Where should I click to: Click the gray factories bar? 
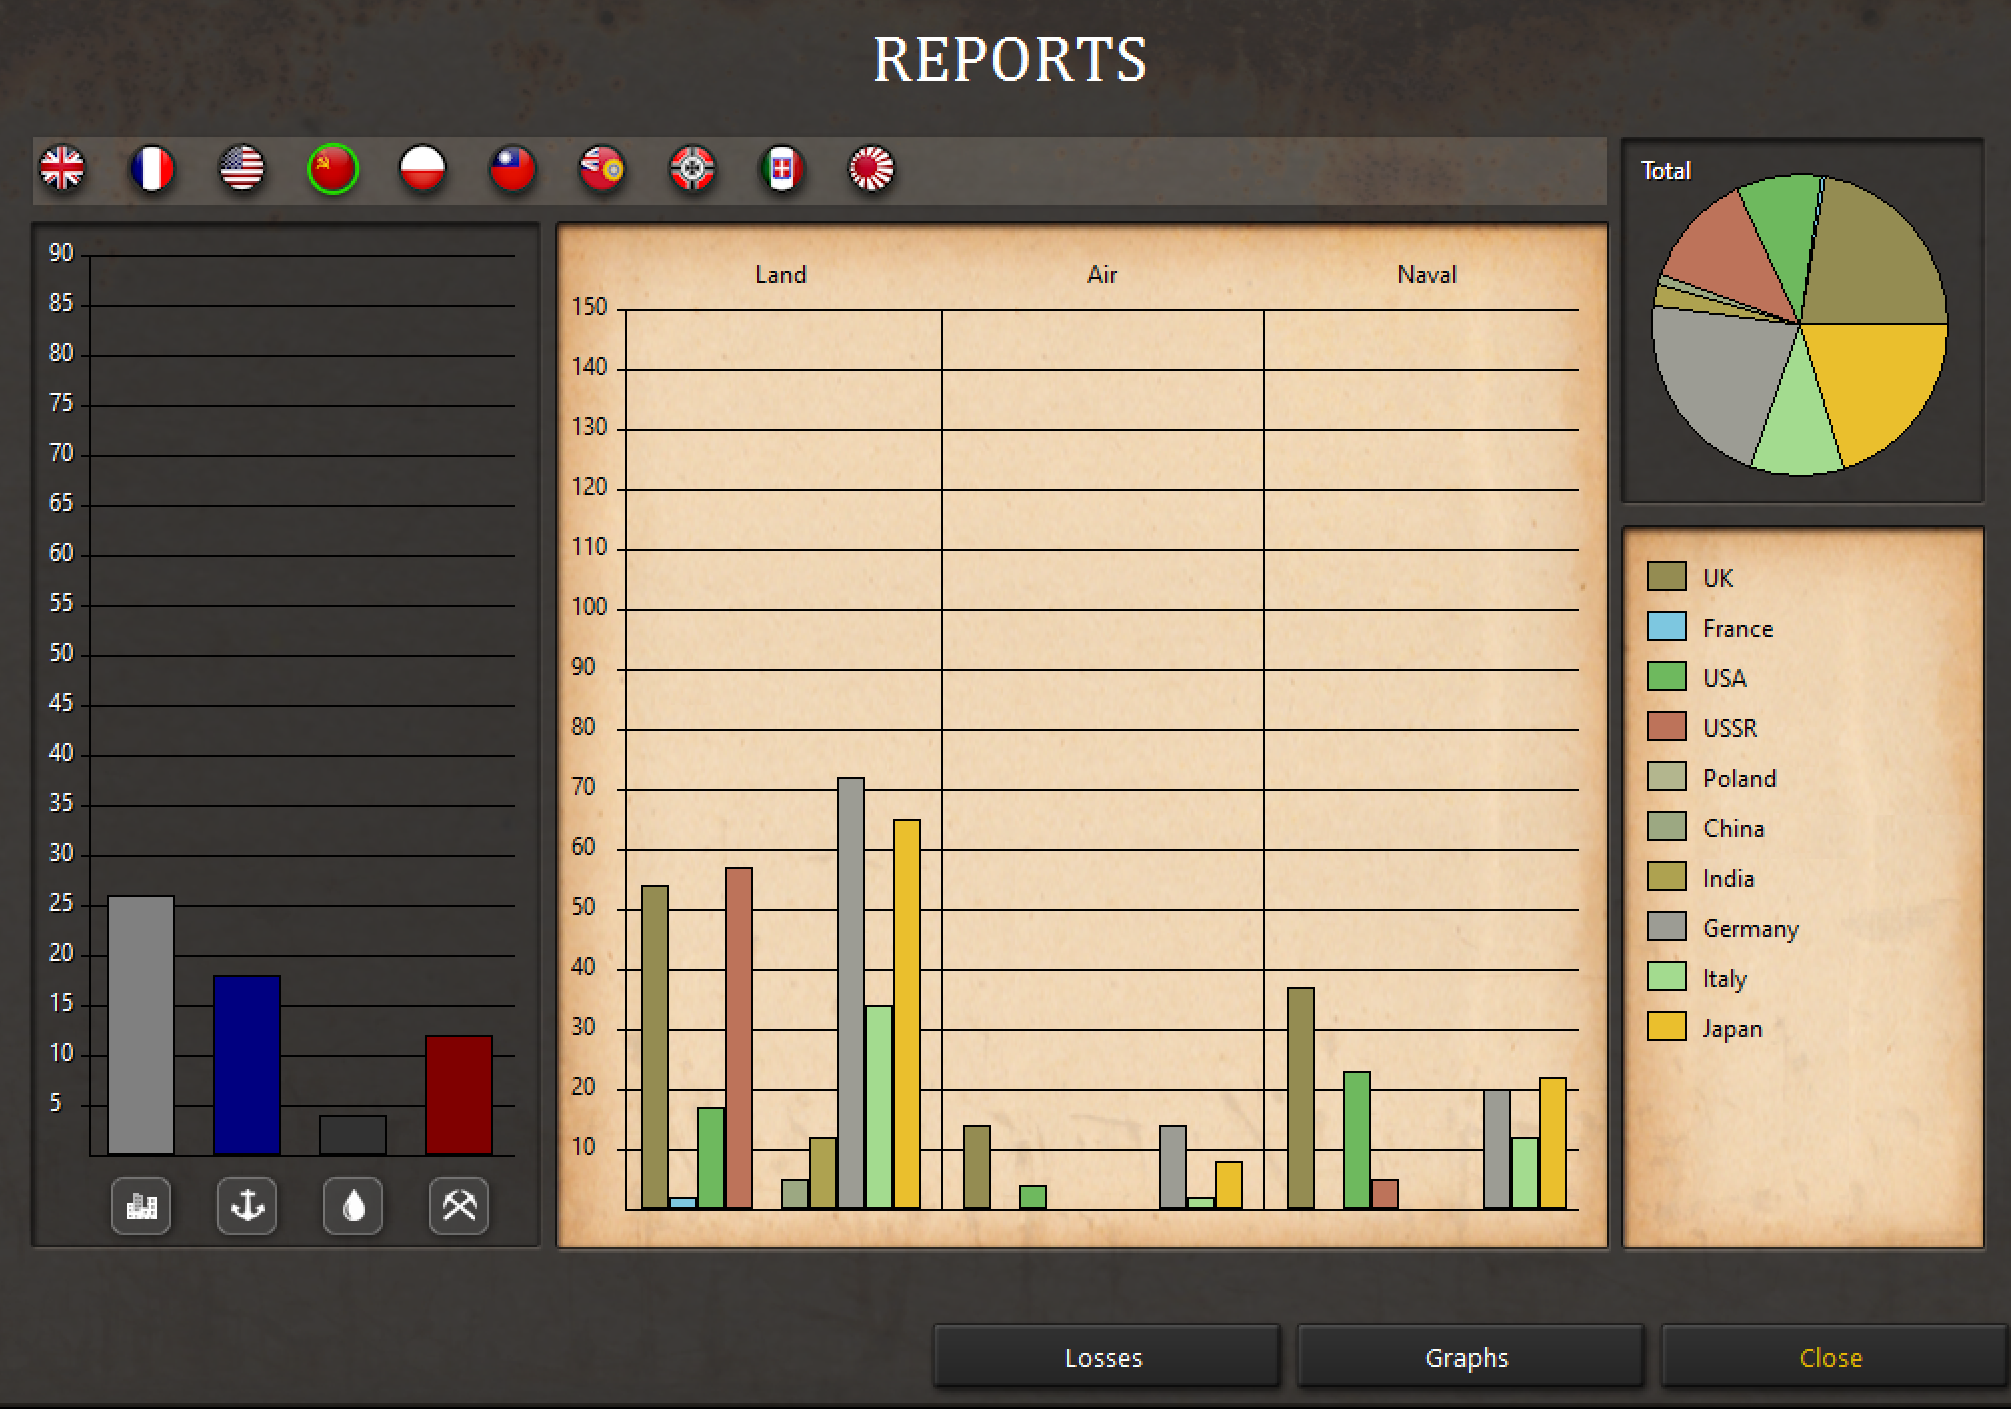coord(141,1025)
